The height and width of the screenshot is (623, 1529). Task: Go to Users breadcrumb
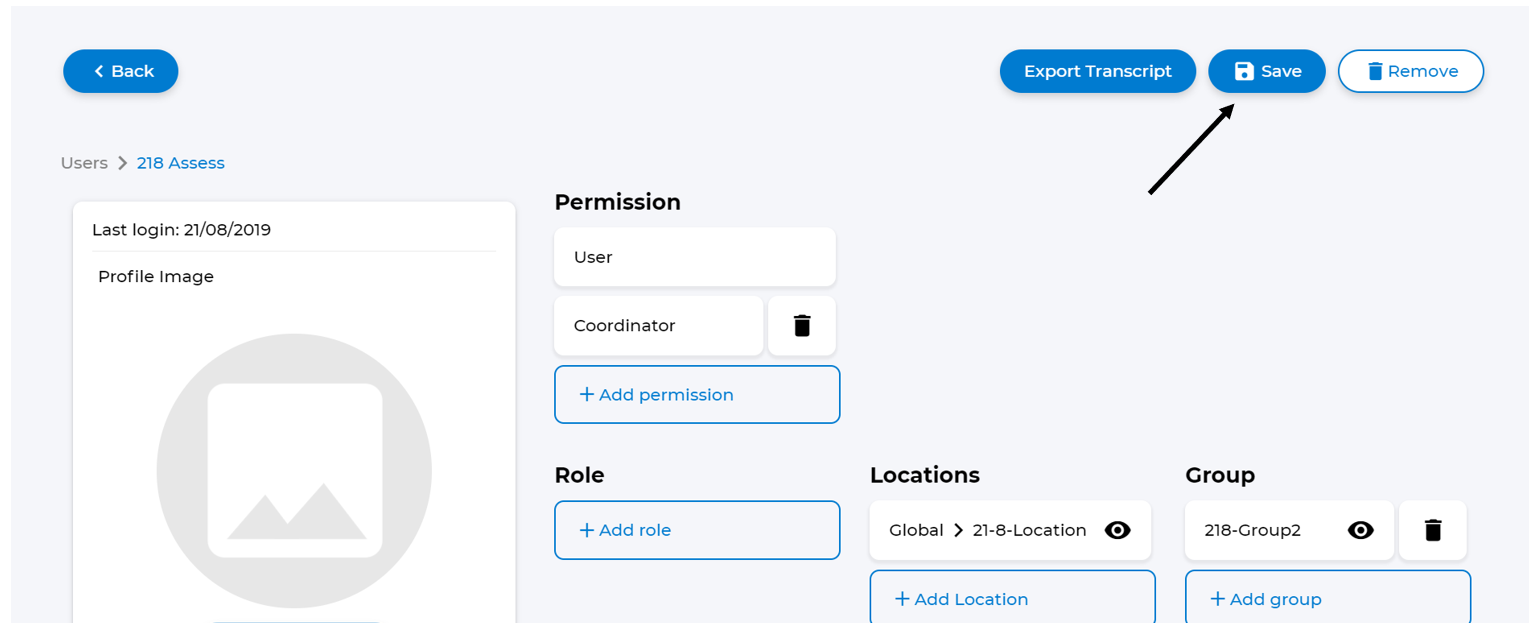[x=84, y=163]
